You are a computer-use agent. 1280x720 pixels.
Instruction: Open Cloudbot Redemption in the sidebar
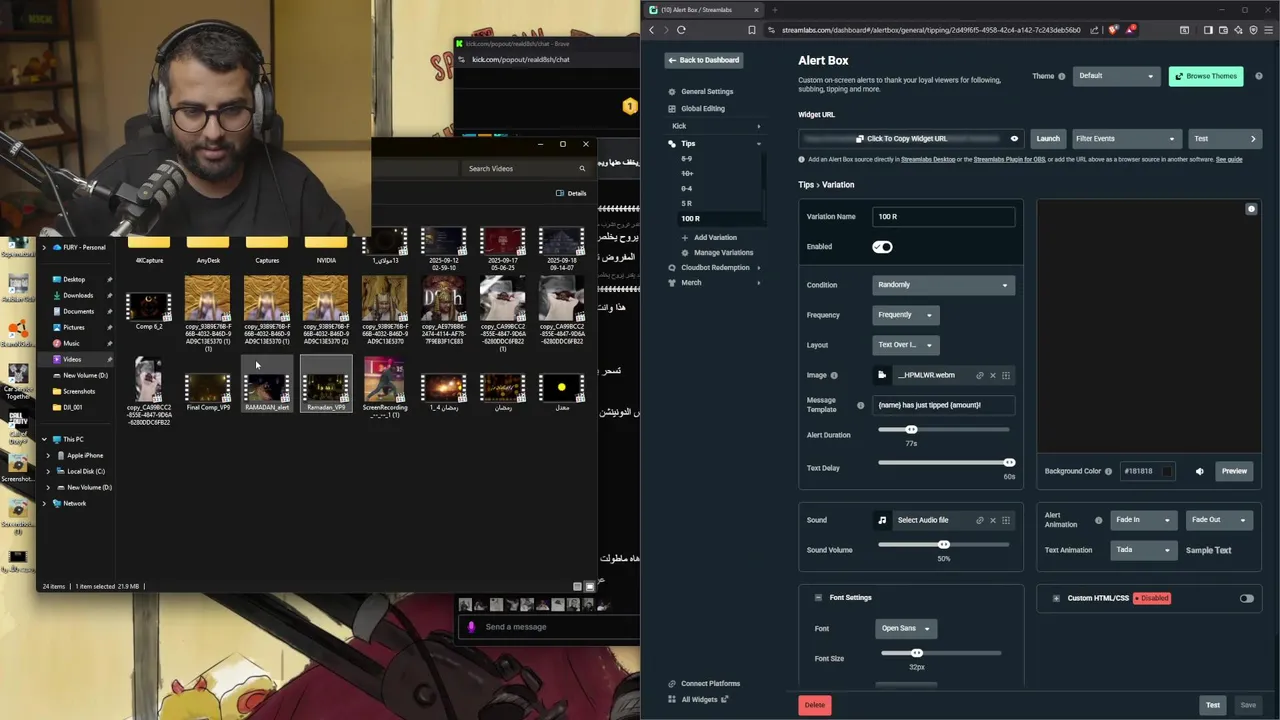(715, 268)
